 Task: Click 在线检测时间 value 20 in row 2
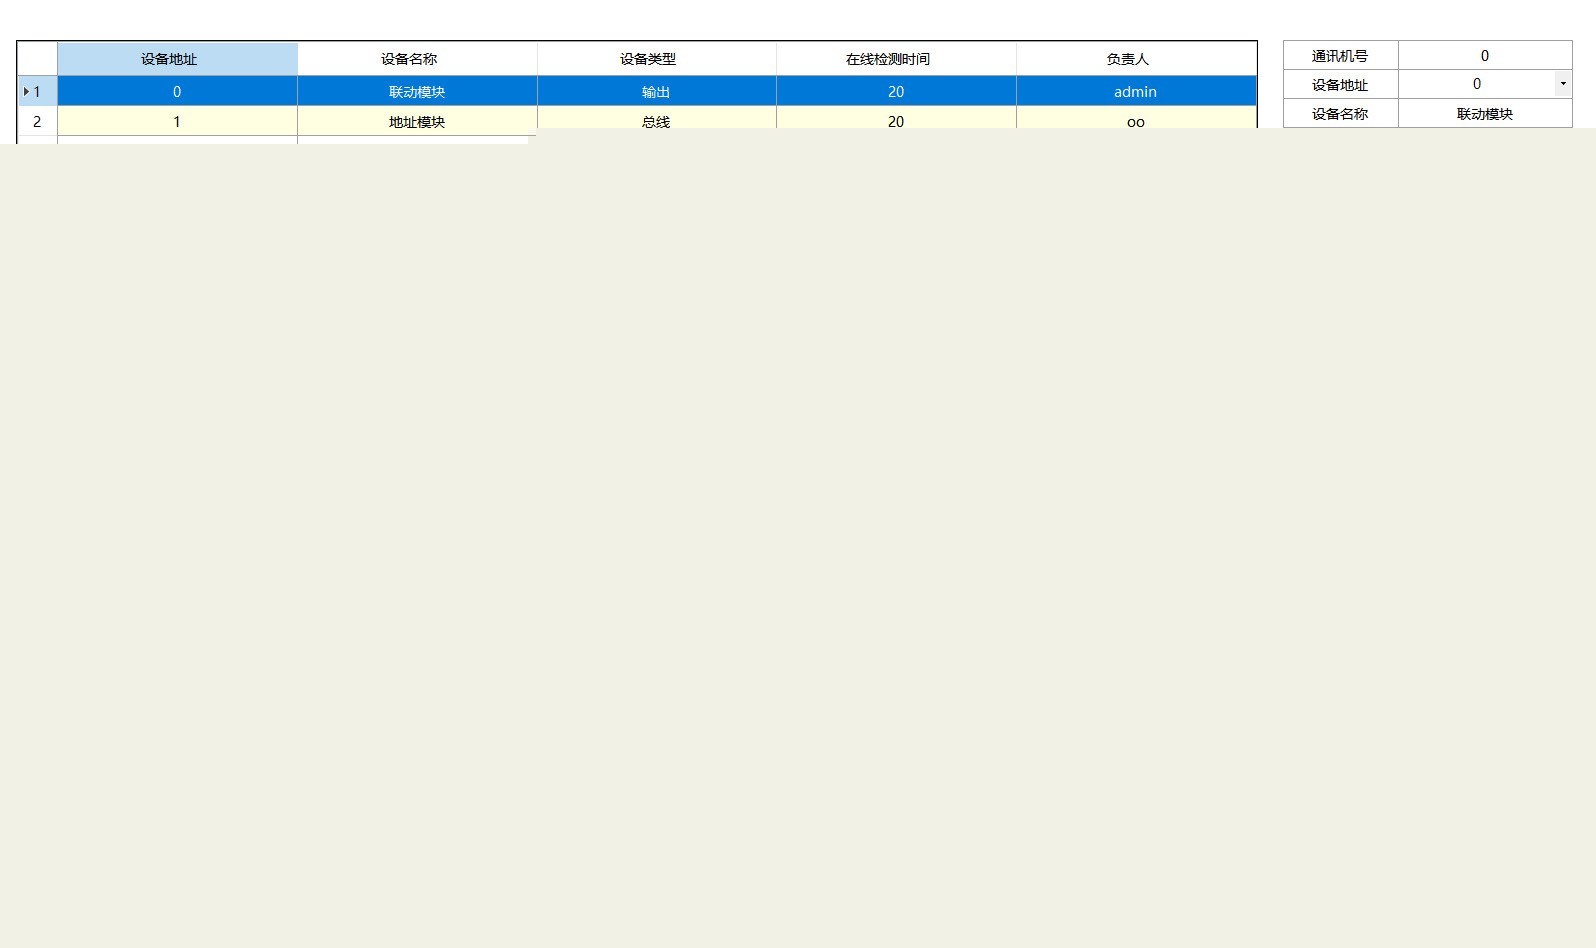click(x=896, y=118)
